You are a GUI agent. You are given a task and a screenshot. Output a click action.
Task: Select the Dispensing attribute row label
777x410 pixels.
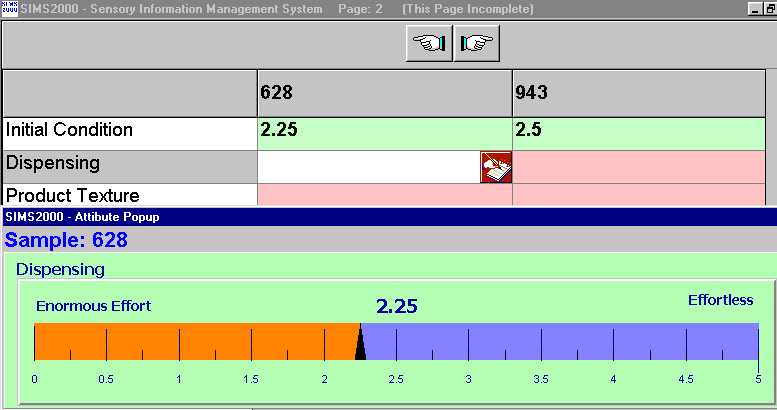pos(129,164)
